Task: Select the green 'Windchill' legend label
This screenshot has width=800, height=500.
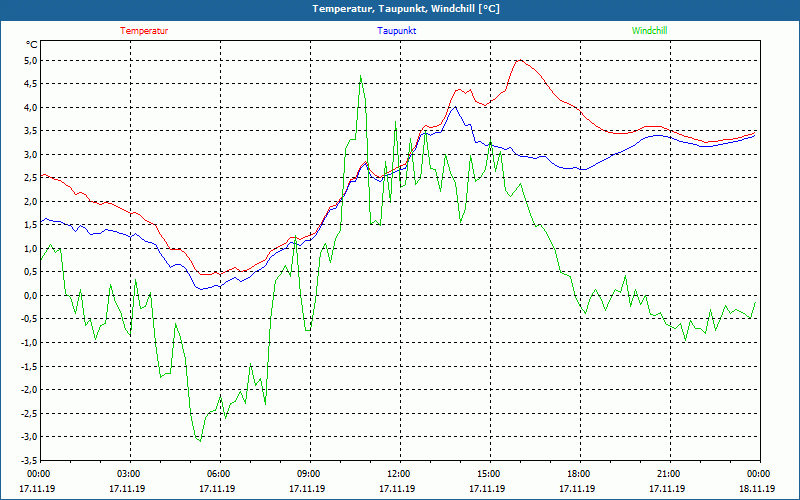Action: [x=649, y=31]
